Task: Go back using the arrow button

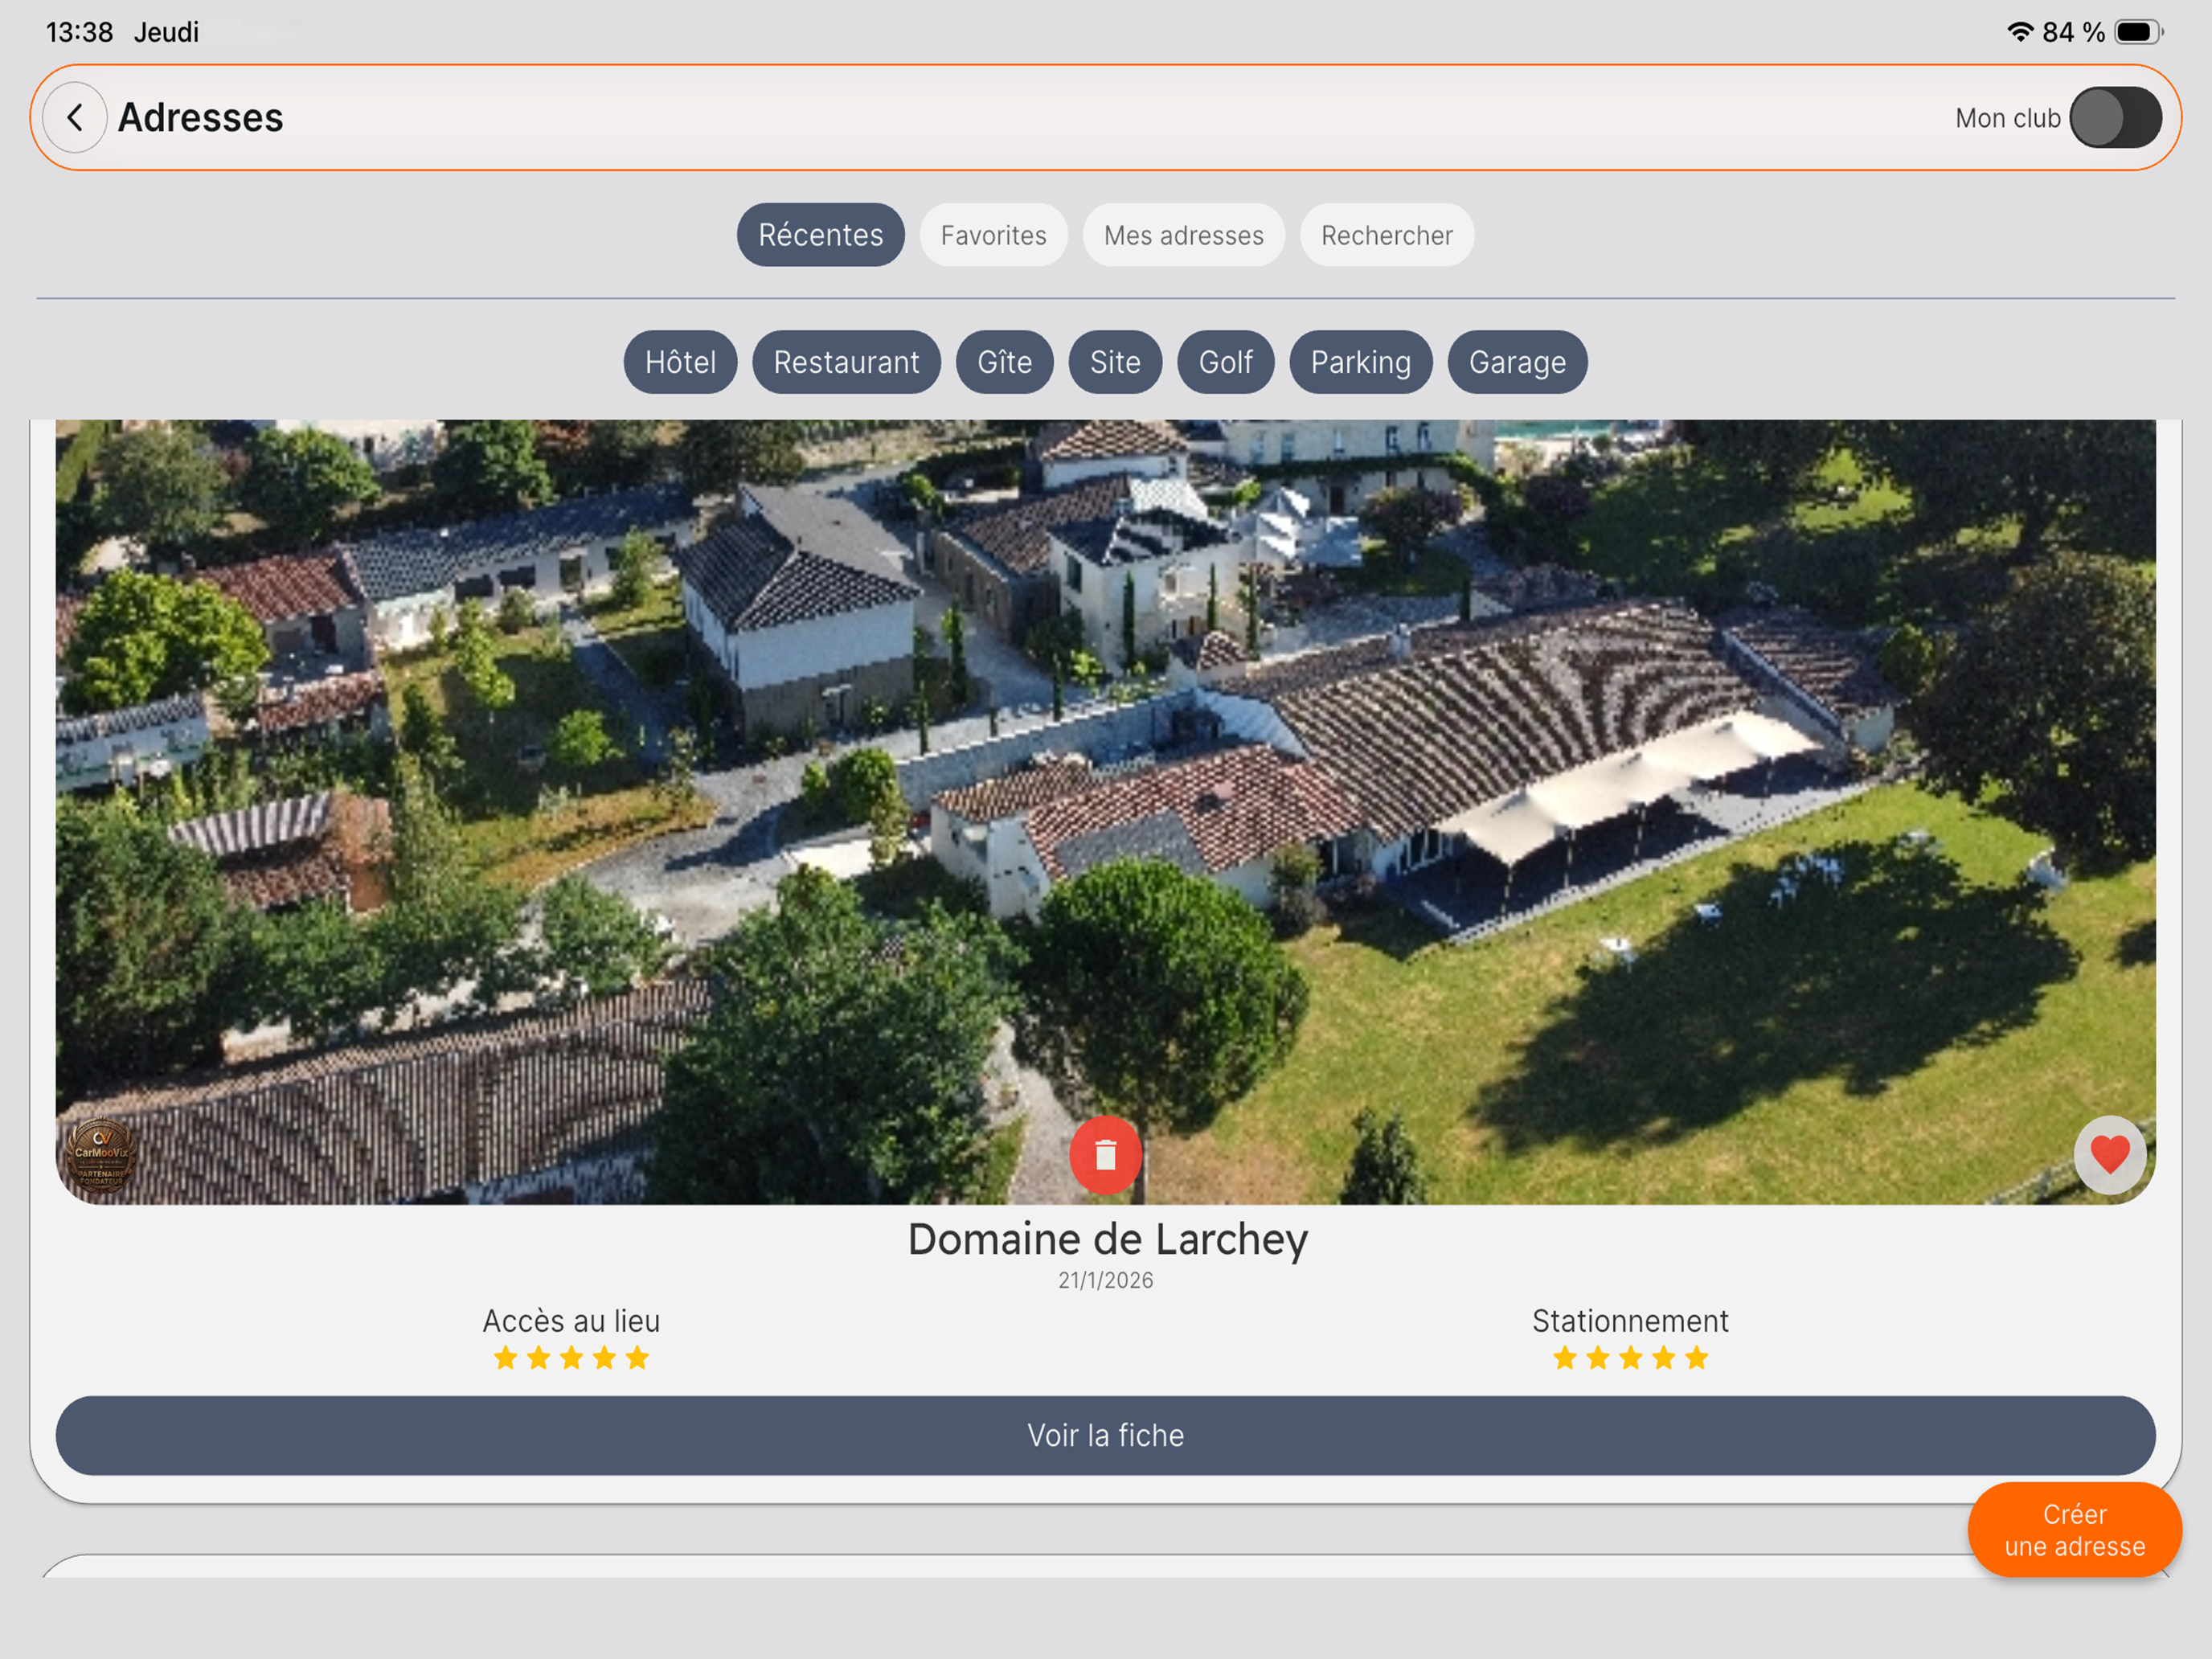Action: click(x=75, y=118)
